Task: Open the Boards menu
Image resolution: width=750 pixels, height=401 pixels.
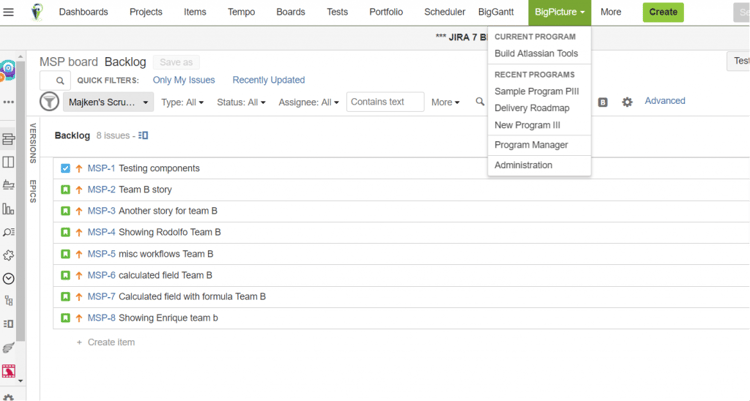Action: 291,12
